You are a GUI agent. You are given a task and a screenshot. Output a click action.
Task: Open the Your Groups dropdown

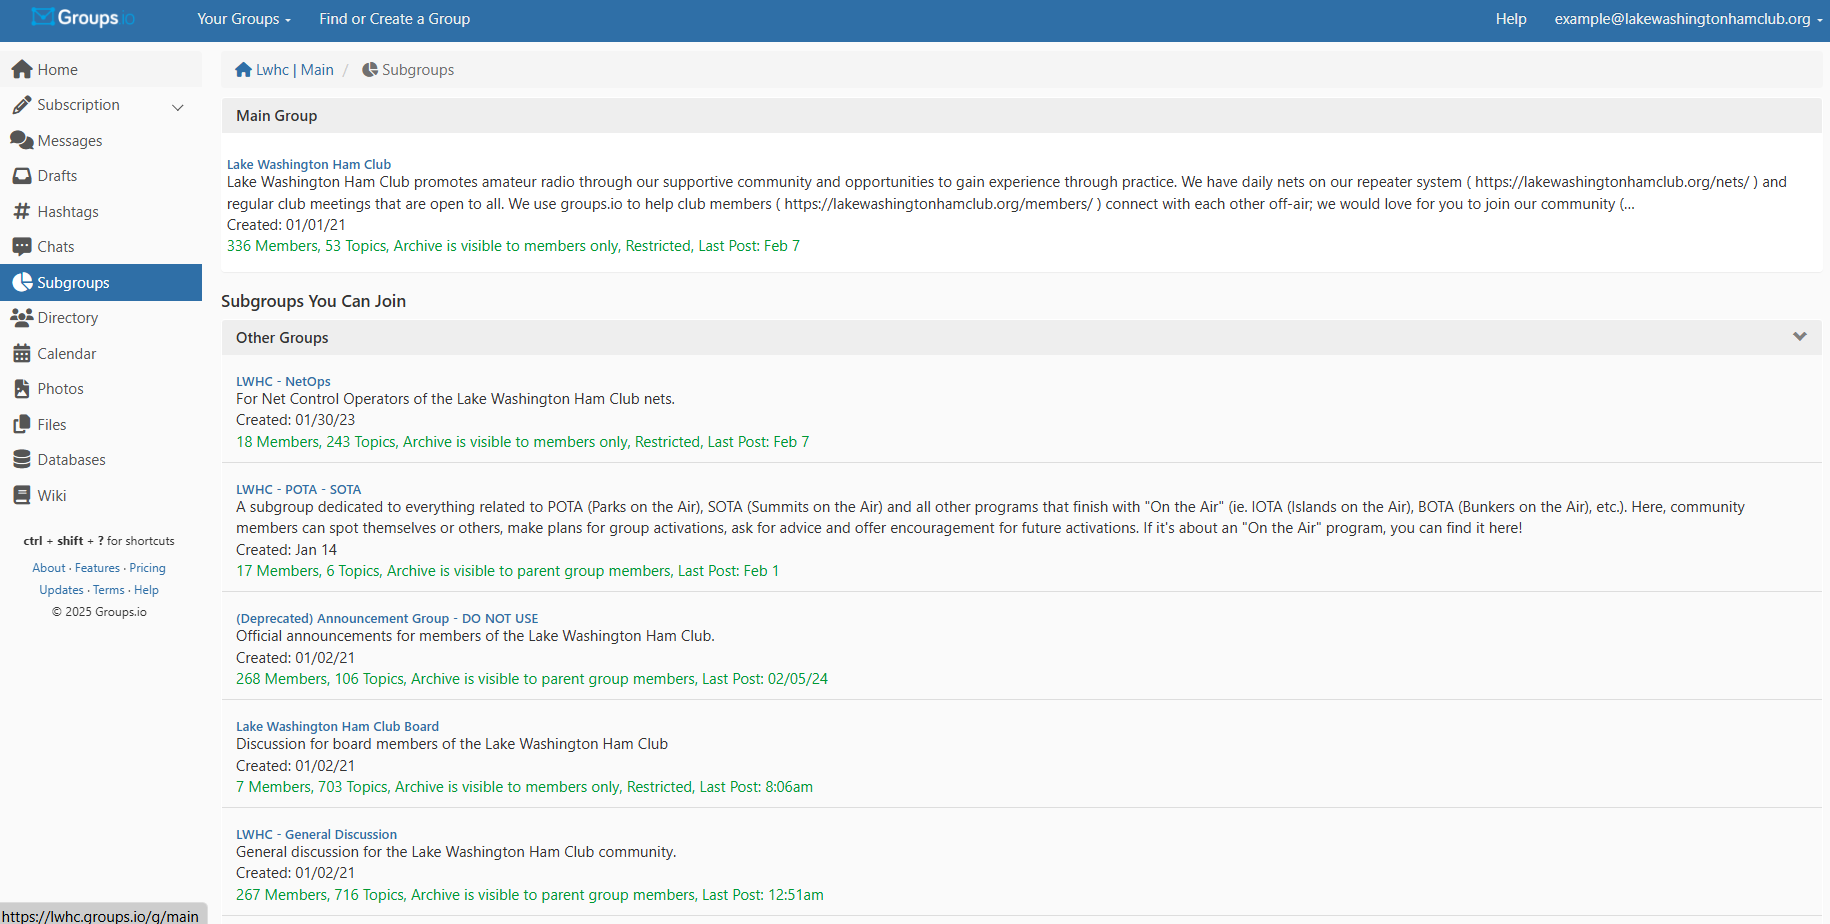(x=244, y=19)
